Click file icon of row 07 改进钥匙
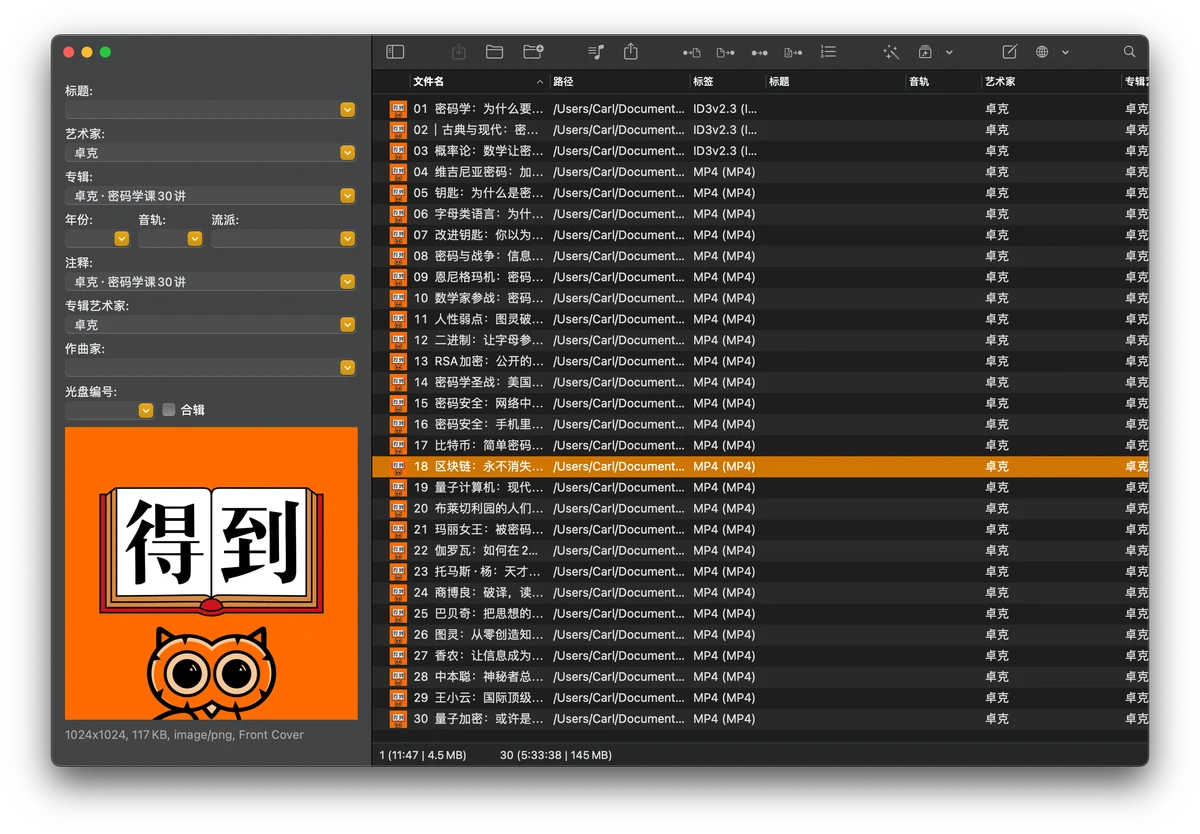1200x834 pixels. click(398, 235)
